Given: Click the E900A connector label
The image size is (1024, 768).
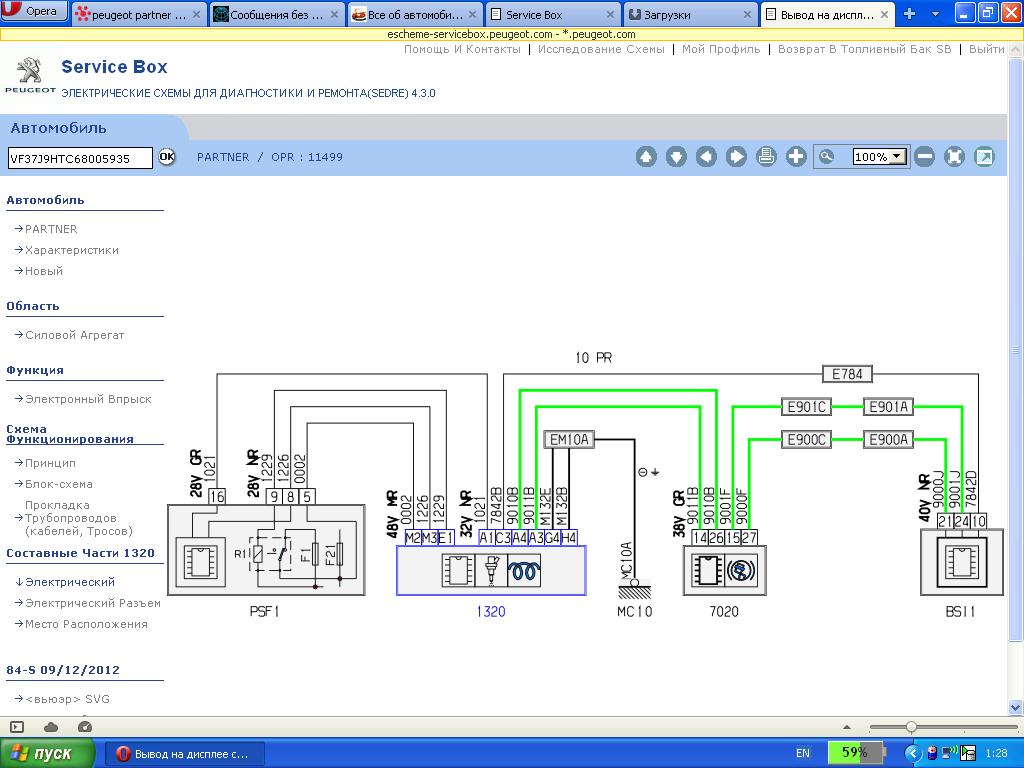Looking at the screenshot, I should click(x=888, y=440).
